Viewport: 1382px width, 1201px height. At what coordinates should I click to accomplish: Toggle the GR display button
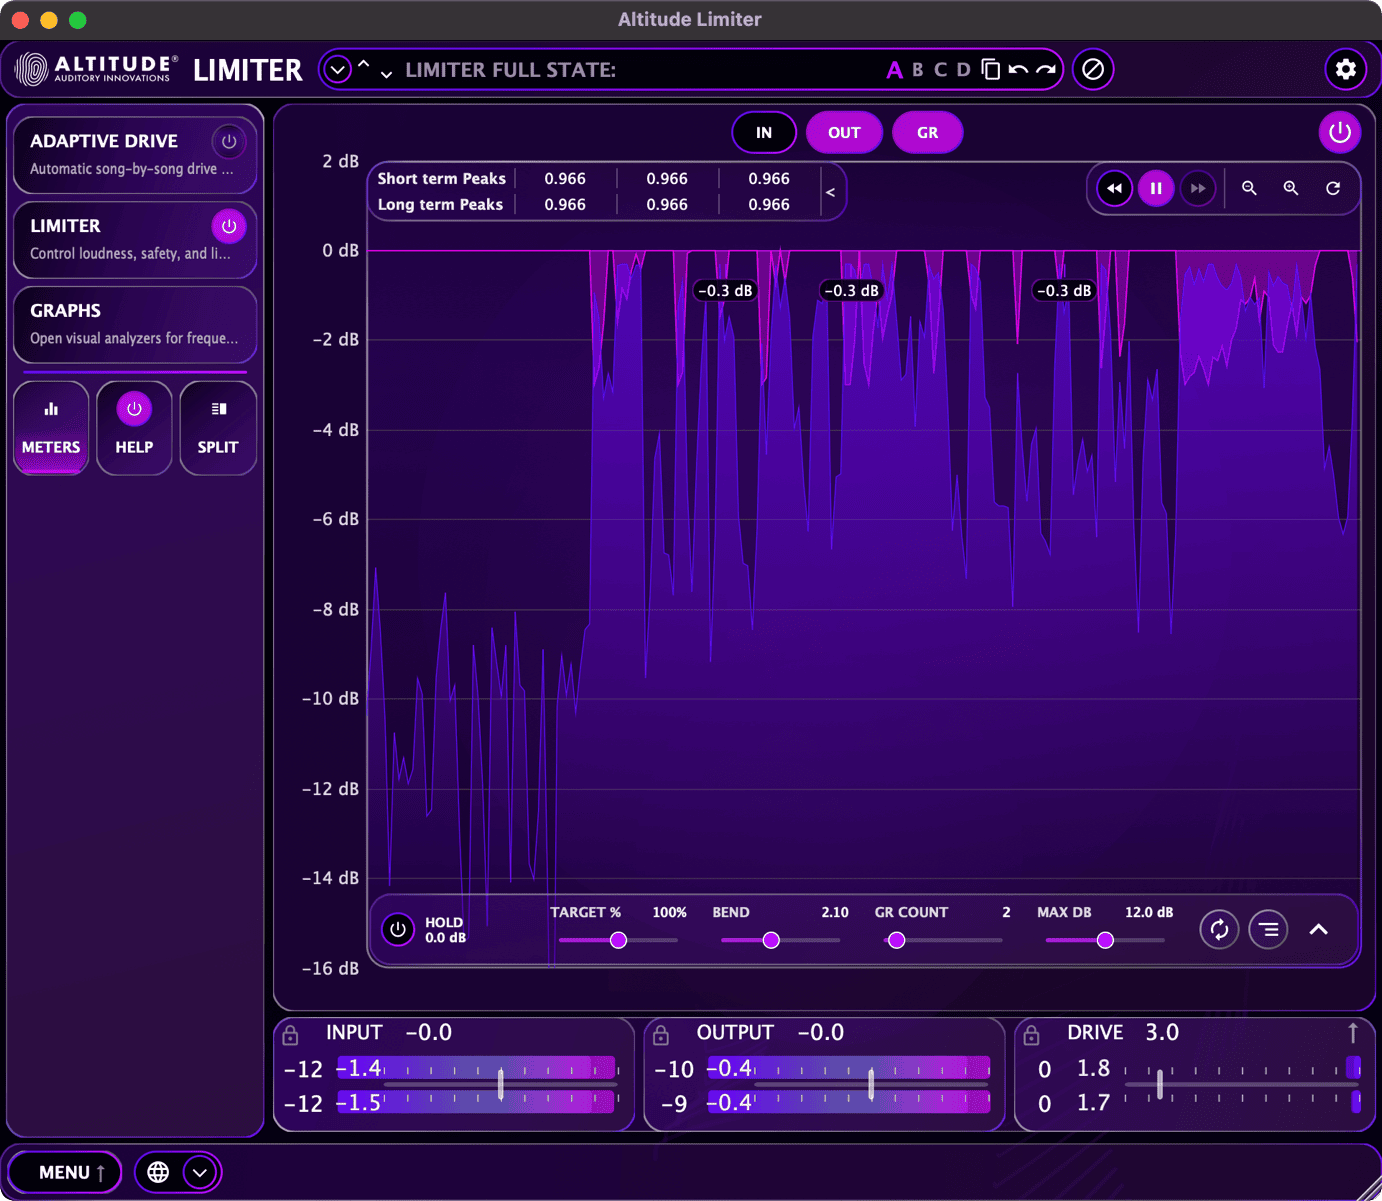[928, 132]
